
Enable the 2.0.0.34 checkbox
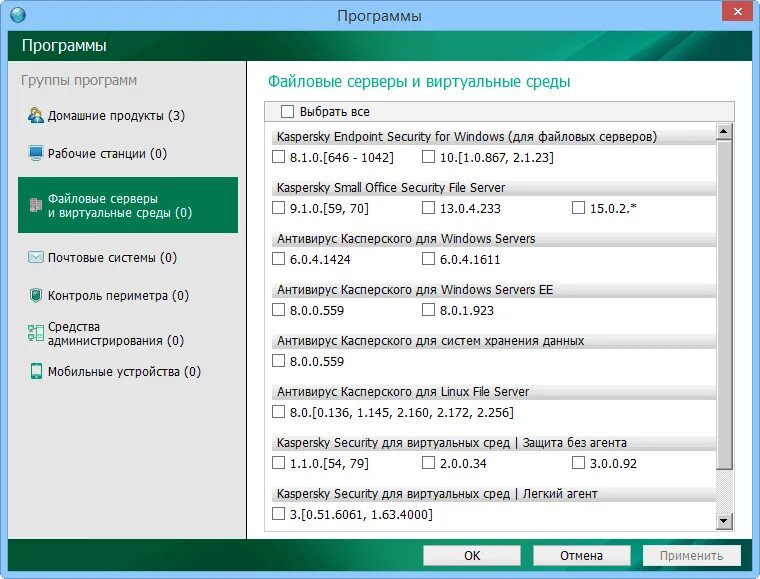(x=428, y=462)
